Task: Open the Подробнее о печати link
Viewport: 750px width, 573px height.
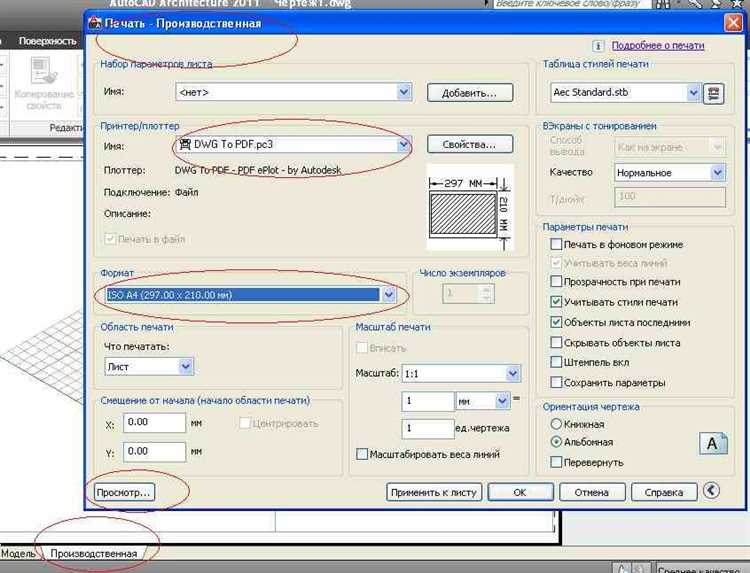Action: (x=658, y=45)
